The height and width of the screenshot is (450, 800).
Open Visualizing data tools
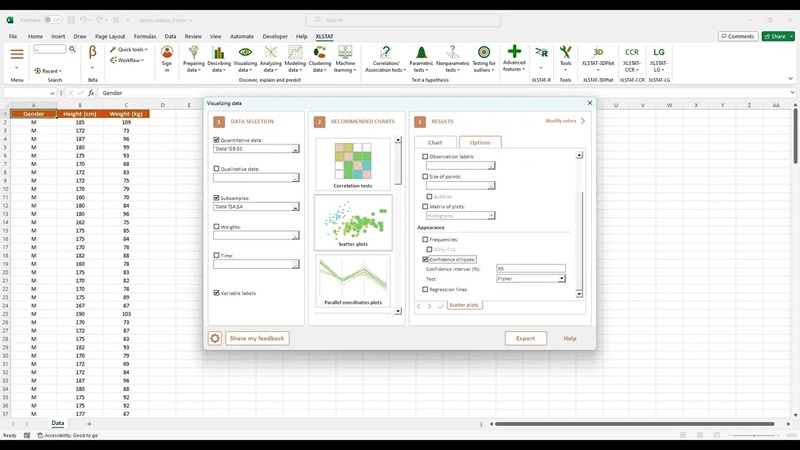click(245, 59)
